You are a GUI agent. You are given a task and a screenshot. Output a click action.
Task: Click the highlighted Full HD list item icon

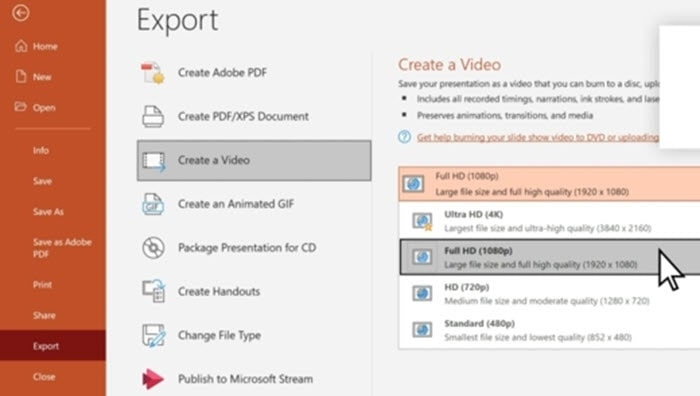[422, 257]
